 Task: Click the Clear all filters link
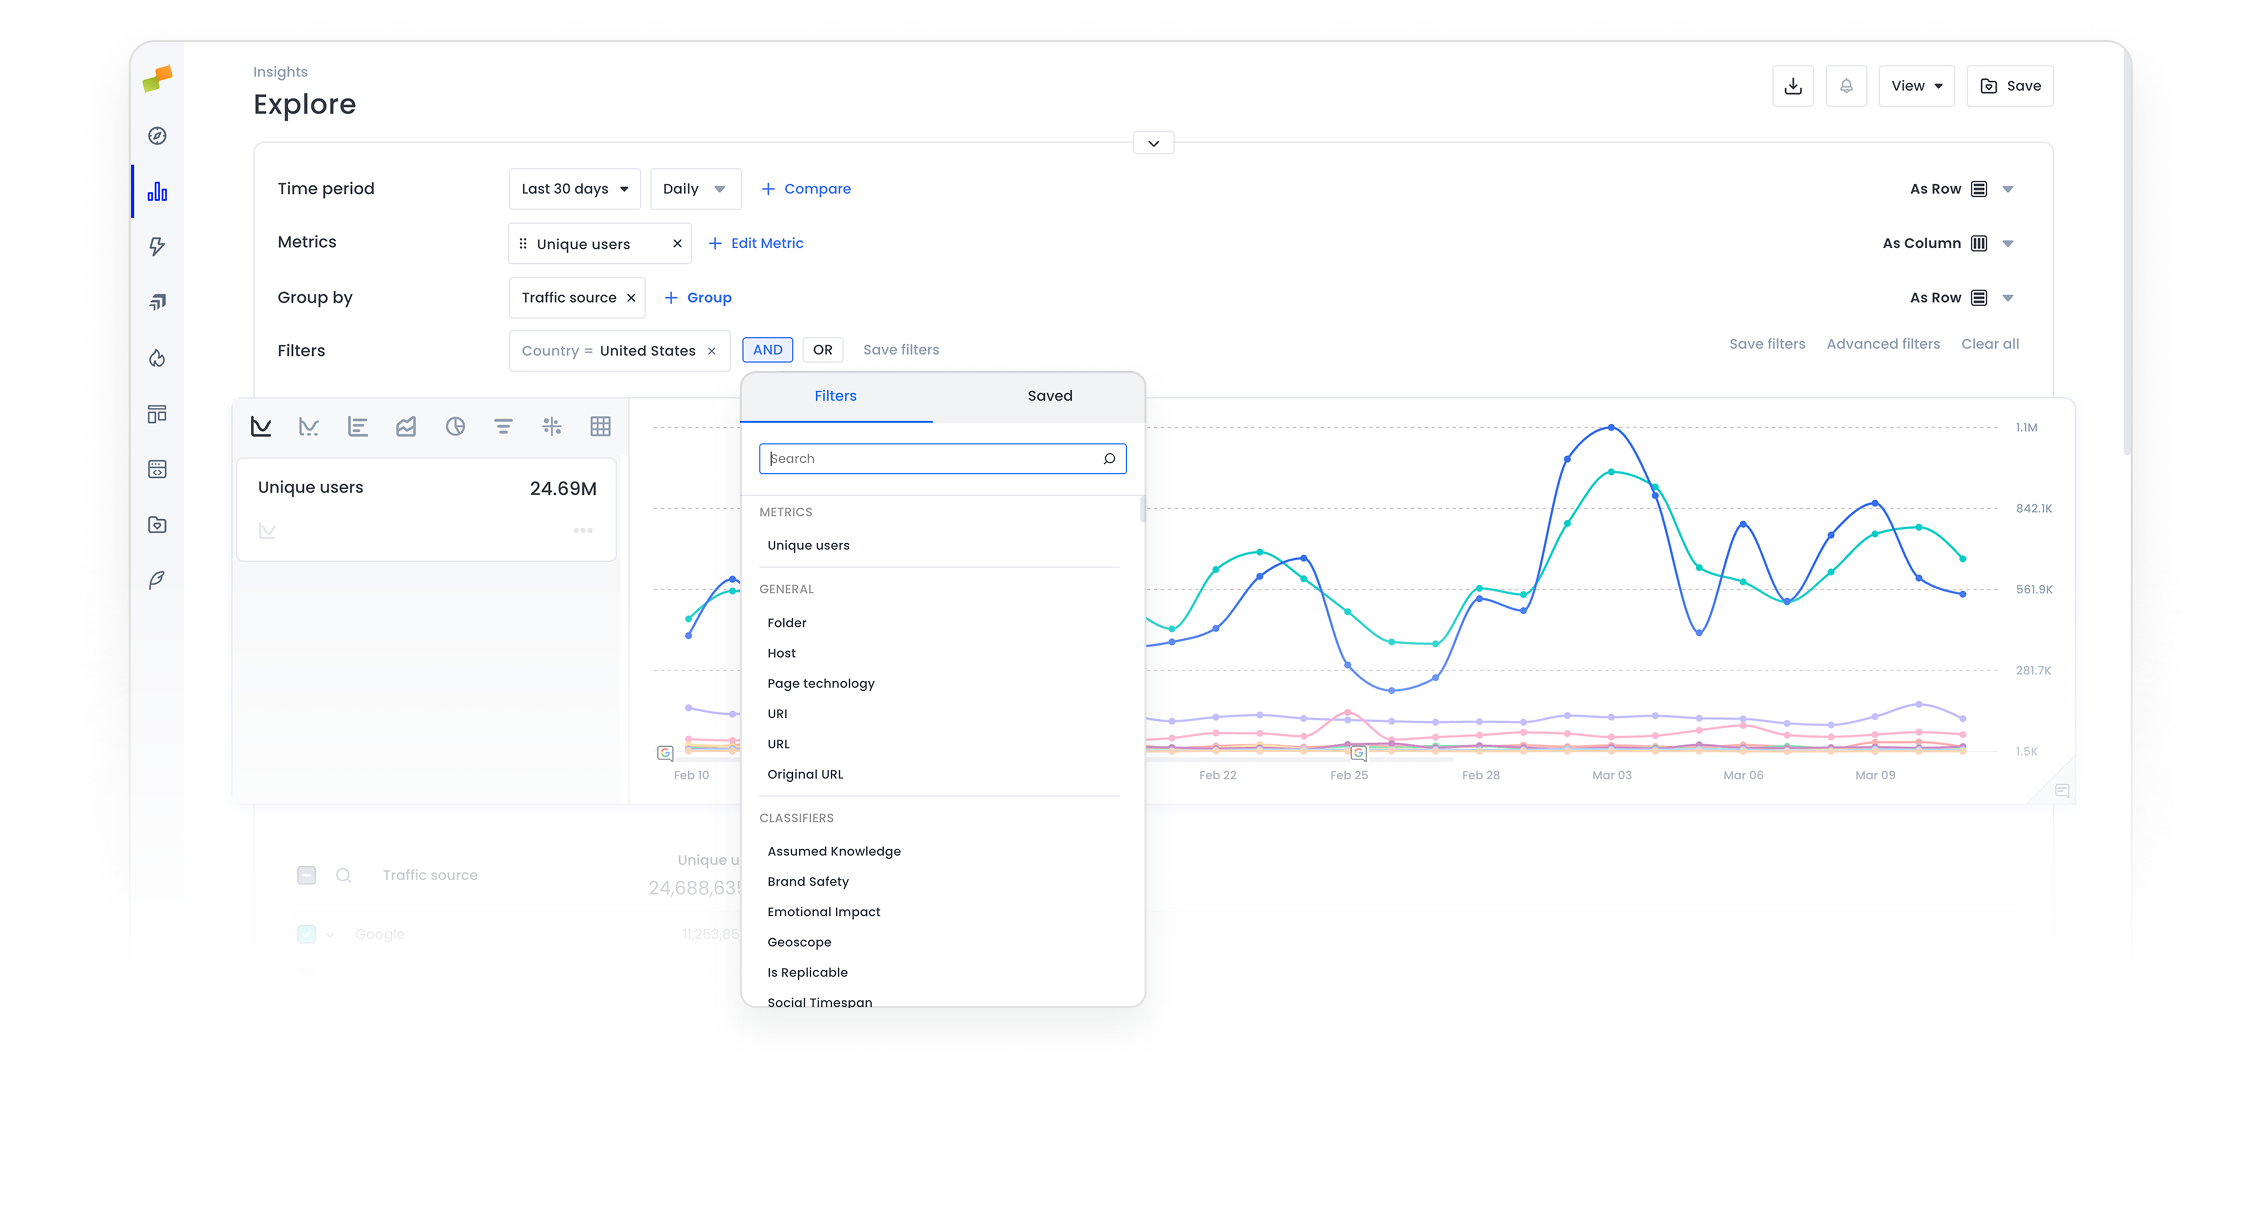tap(1989, 343)
